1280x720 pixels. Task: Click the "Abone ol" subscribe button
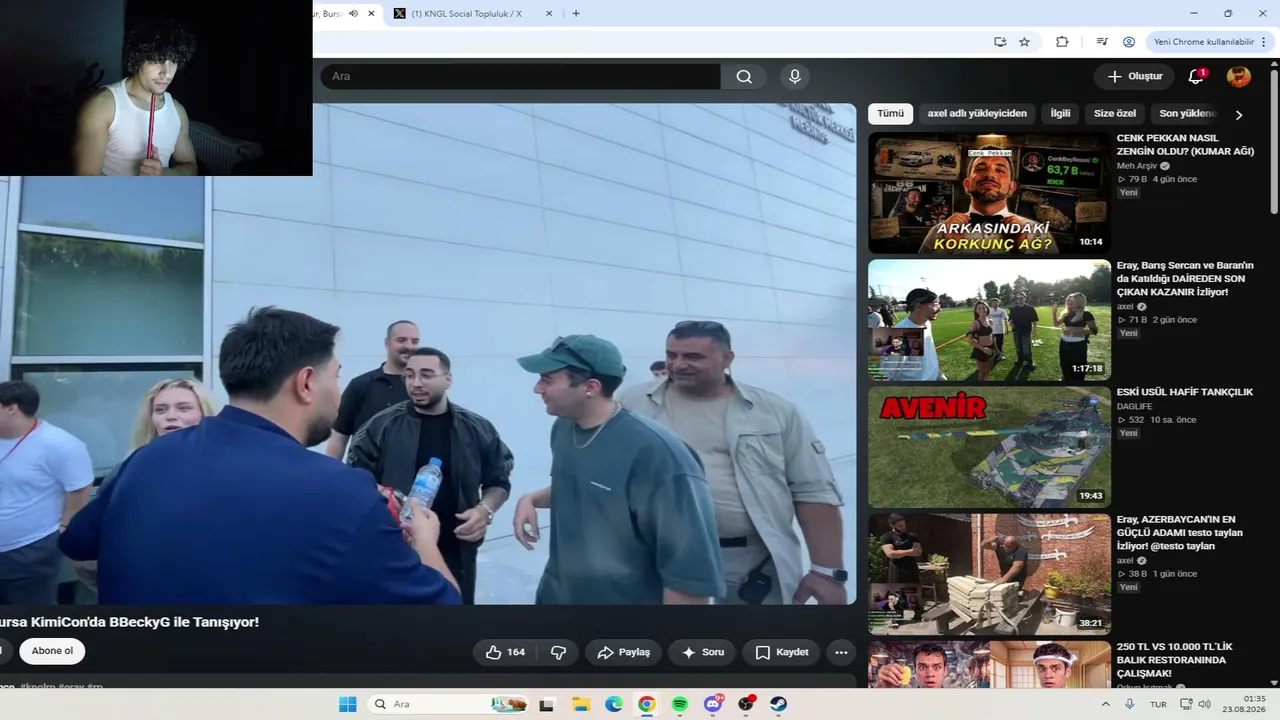(x=52, y=651)
